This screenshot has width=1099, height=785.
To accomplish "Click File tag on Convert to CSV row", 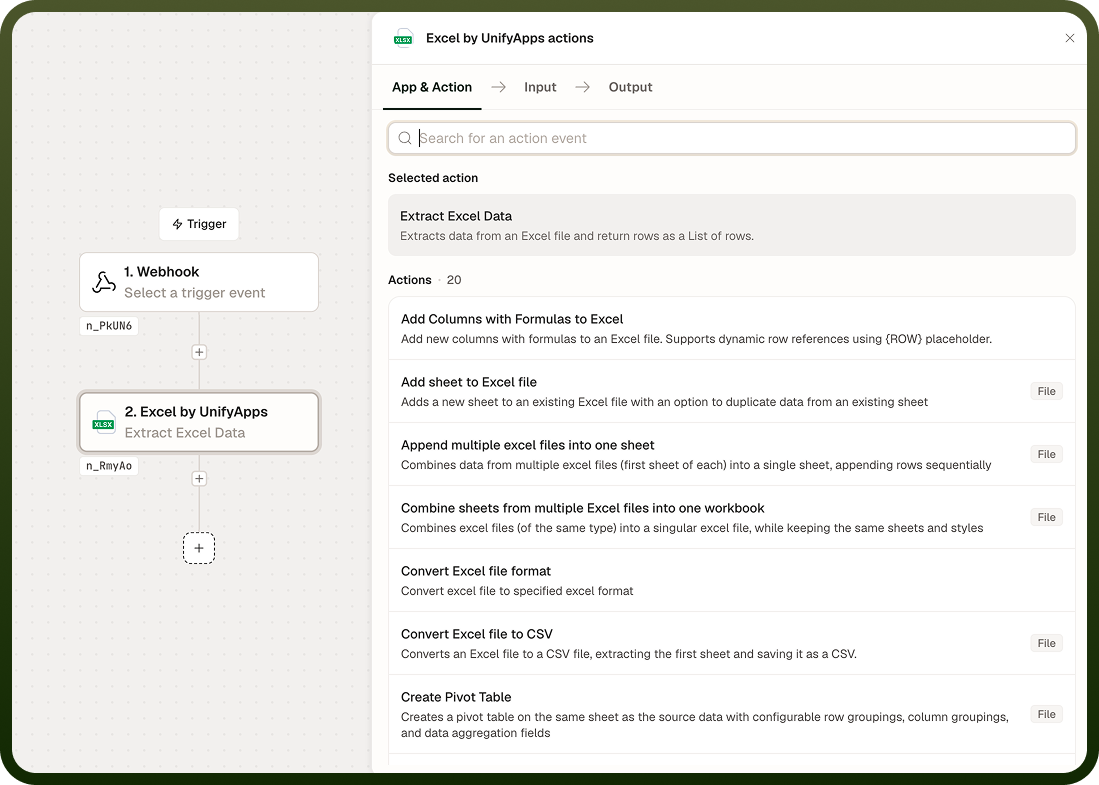I will 1046,643.
